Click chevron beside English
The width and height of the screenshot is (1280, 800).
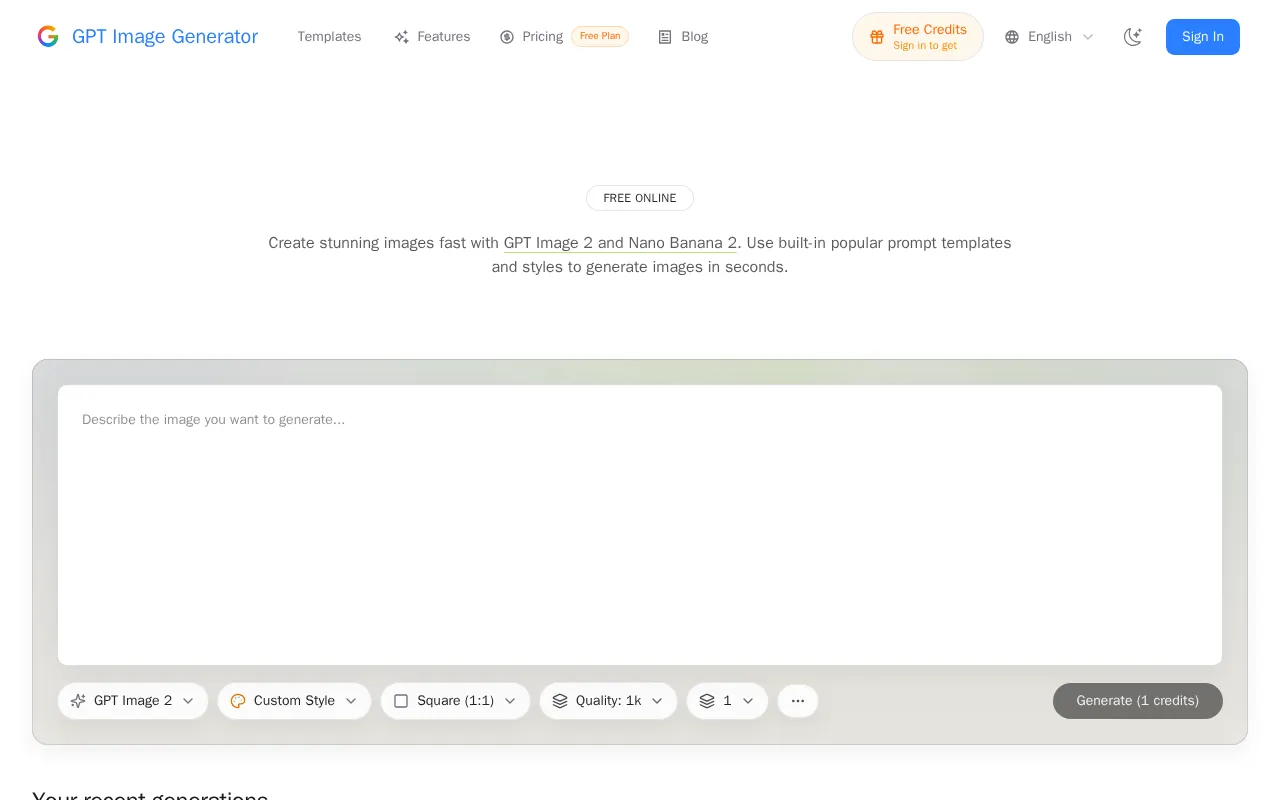[x=1088, y=37]
